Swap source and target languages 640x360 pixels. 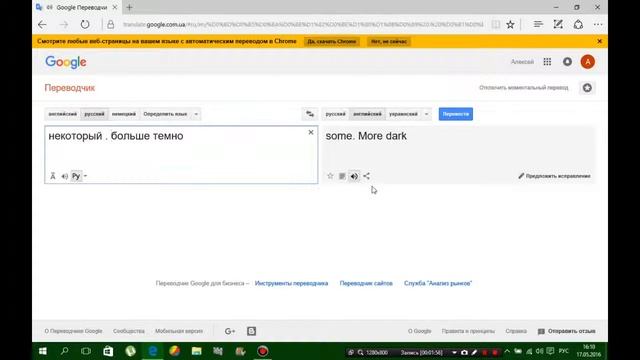[x=310, y=114]
